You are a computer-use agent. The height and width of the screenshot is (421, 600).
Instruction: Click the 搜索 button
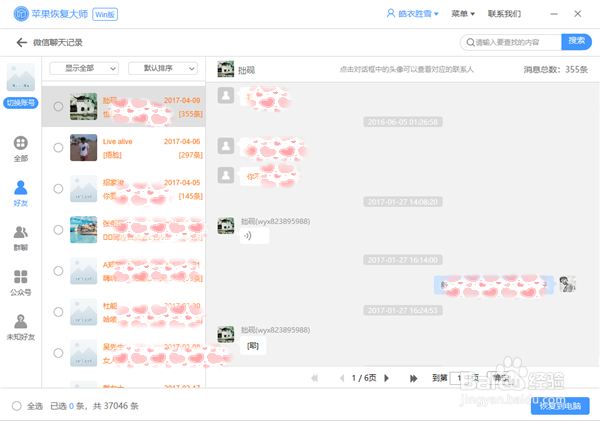click(x=576, y=41)
